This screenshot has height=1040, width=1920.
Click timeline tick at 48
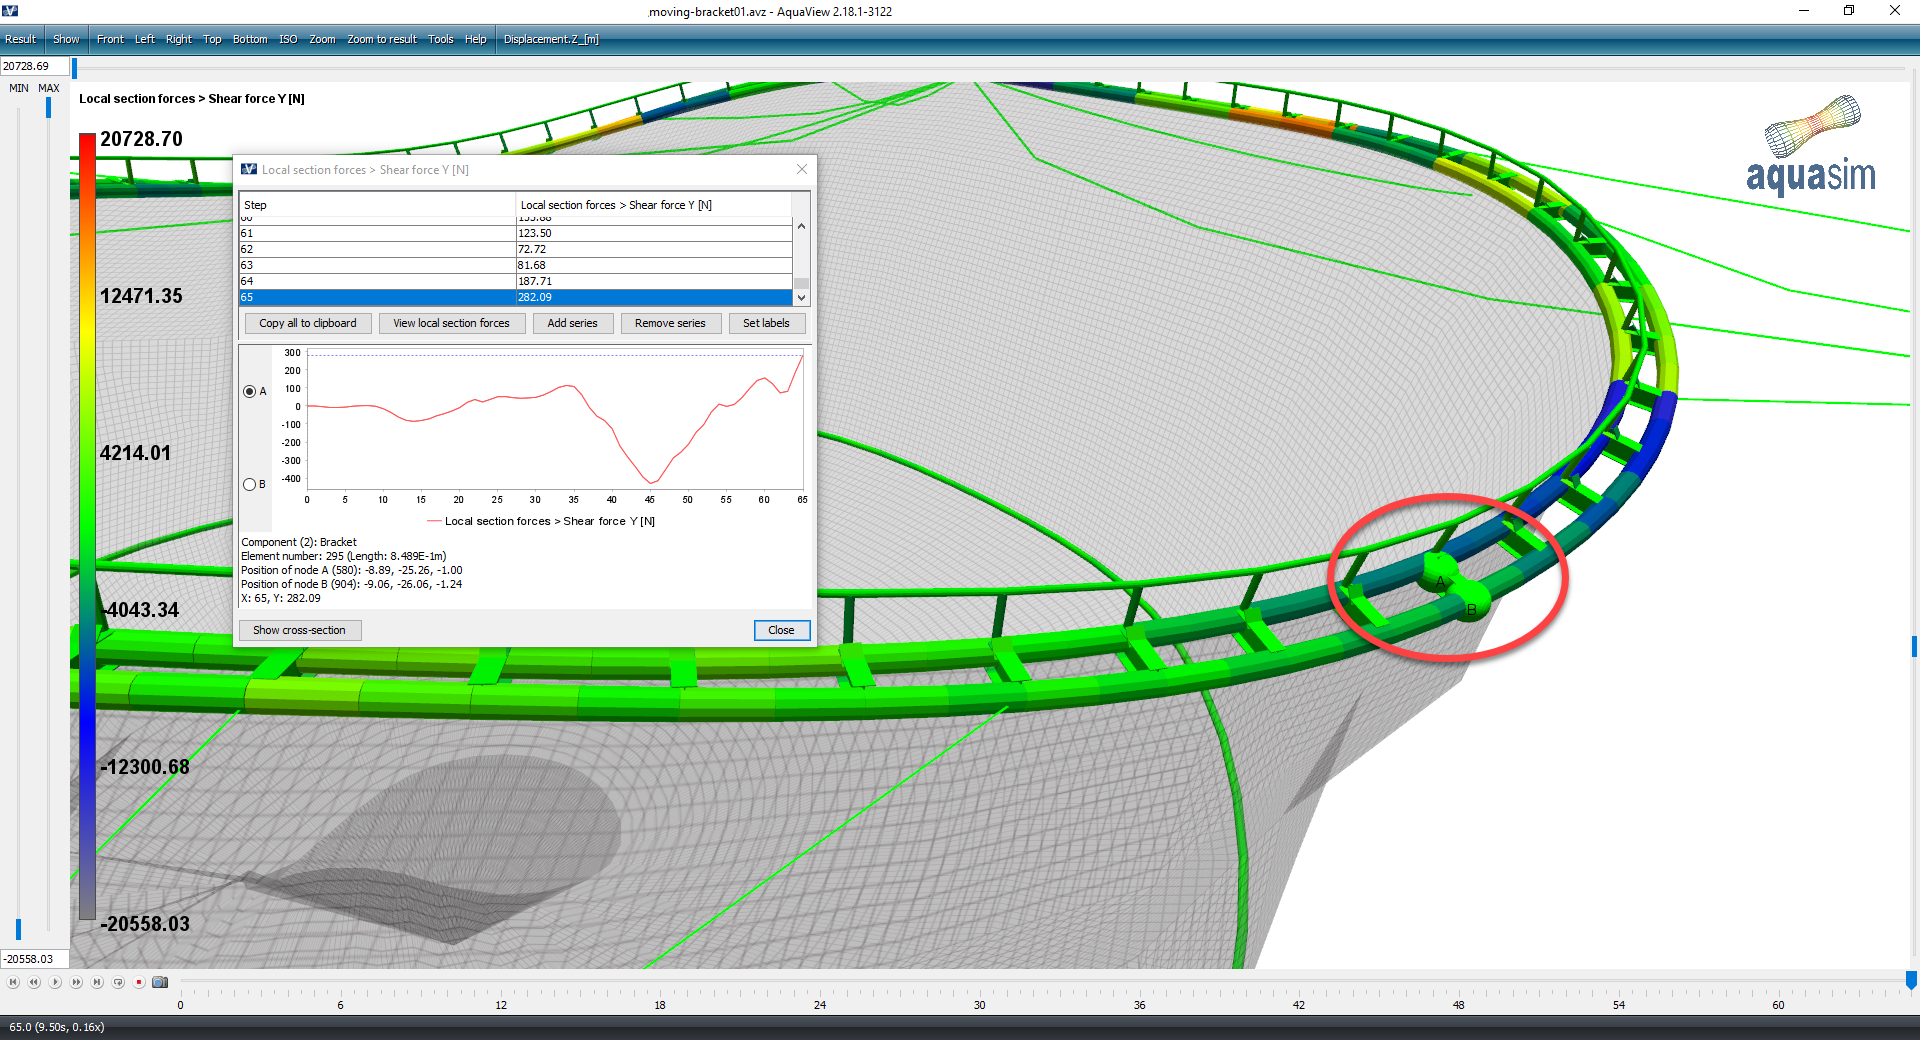[1459, 1005]
